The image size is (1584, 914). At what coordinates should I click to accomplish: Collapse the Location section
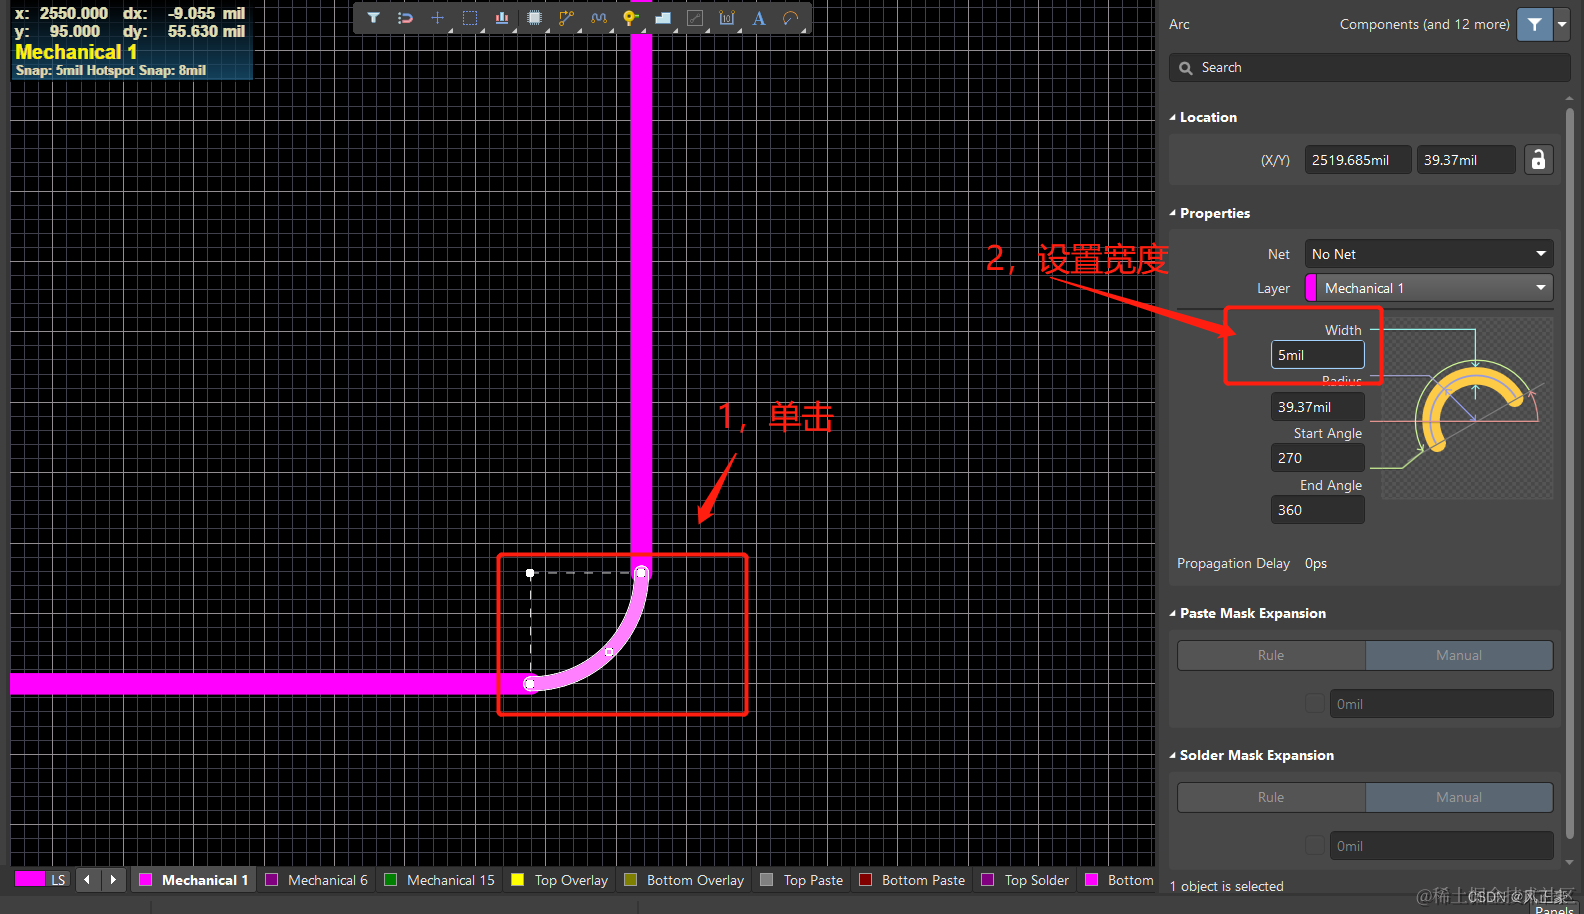[x=1173, y=117]
